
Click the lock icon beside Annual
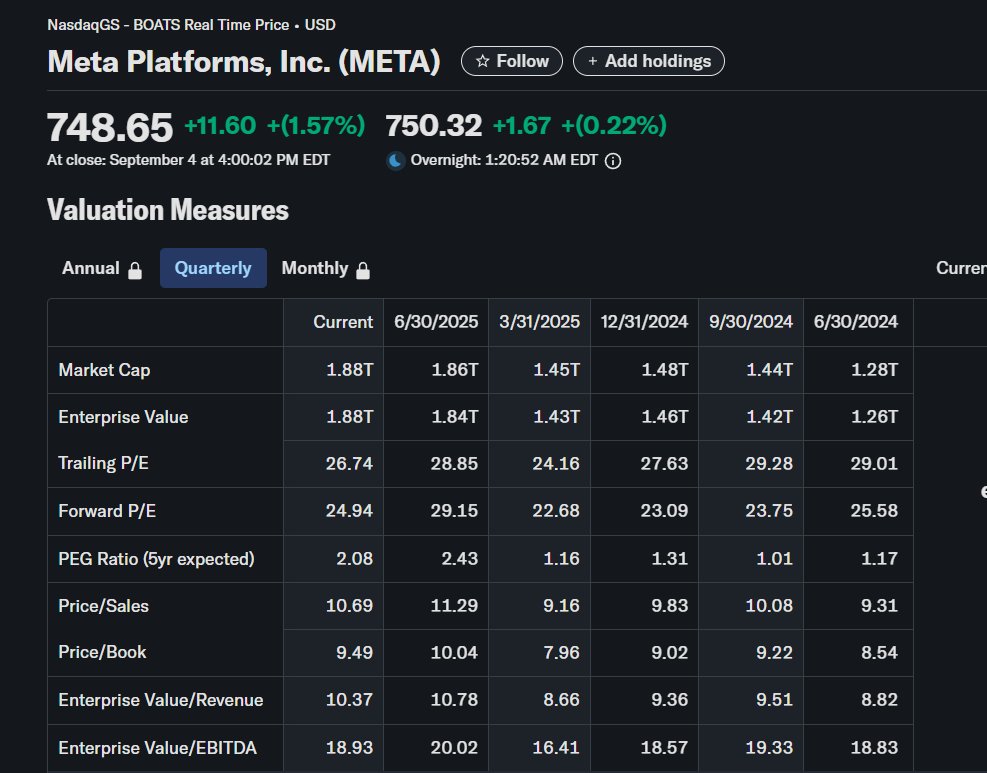point(135,271)
